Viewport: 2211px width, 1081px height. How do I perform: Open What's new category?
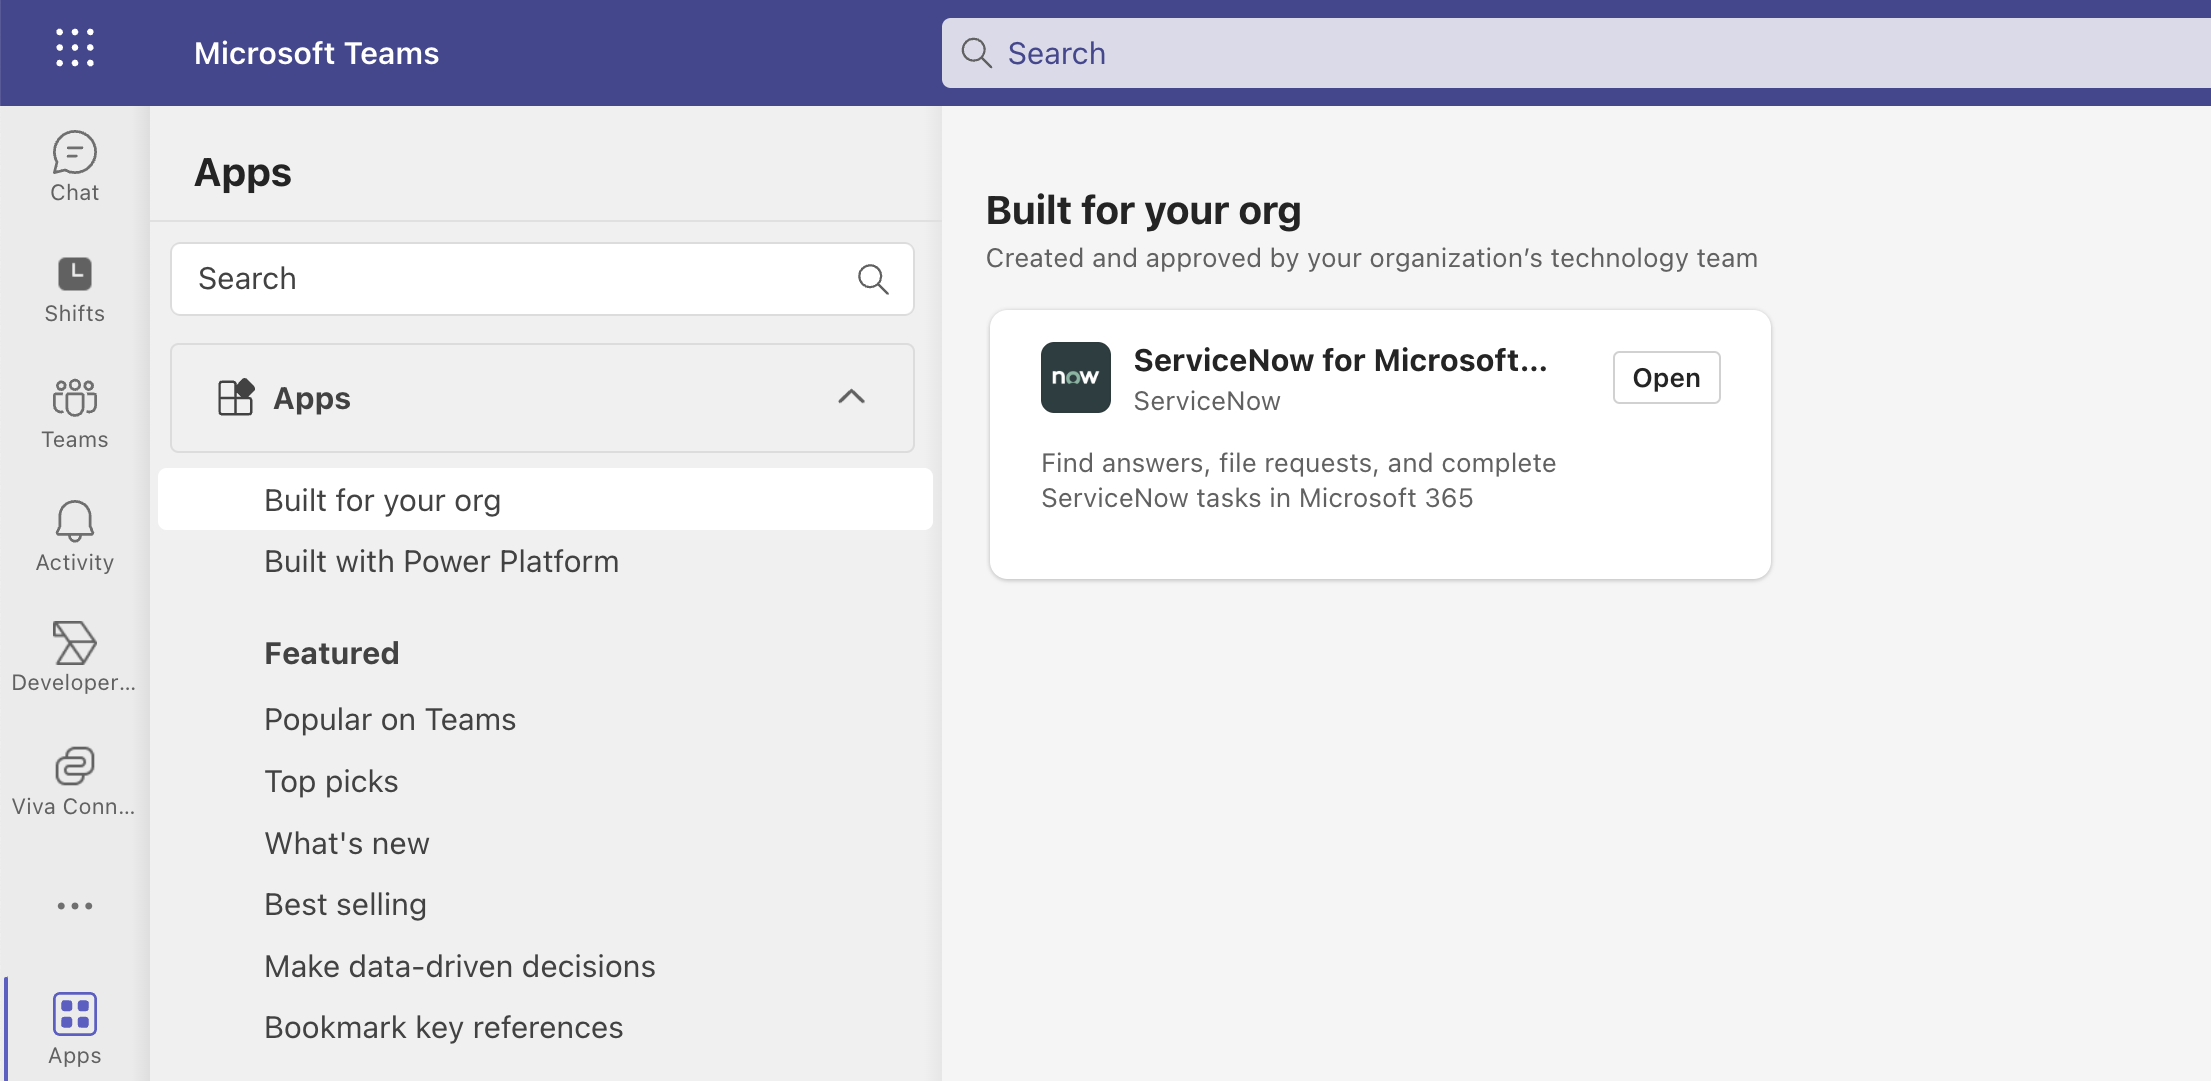[347, 843]
